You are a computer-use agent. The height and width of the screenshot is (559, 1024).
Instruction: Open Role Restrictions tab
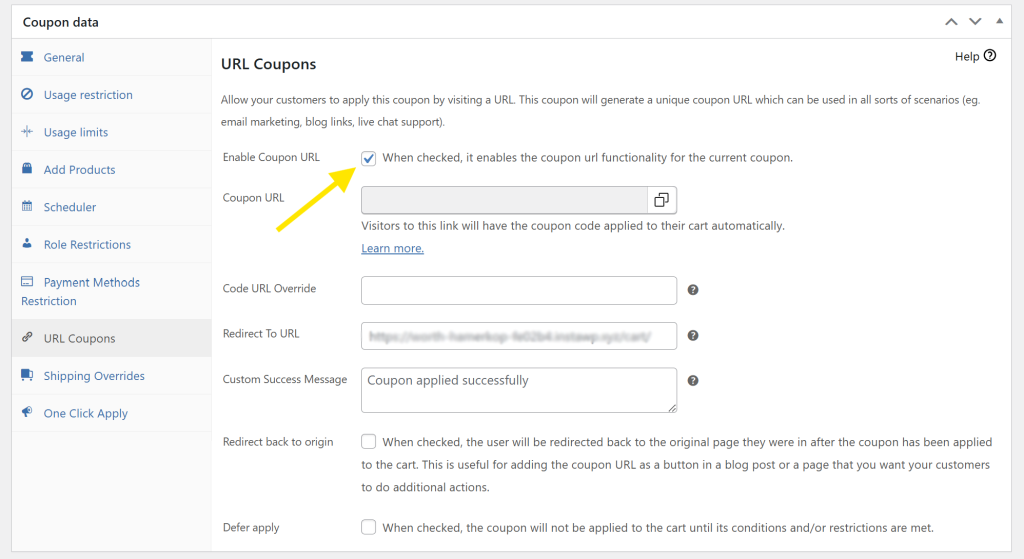[x=112, y=244]
